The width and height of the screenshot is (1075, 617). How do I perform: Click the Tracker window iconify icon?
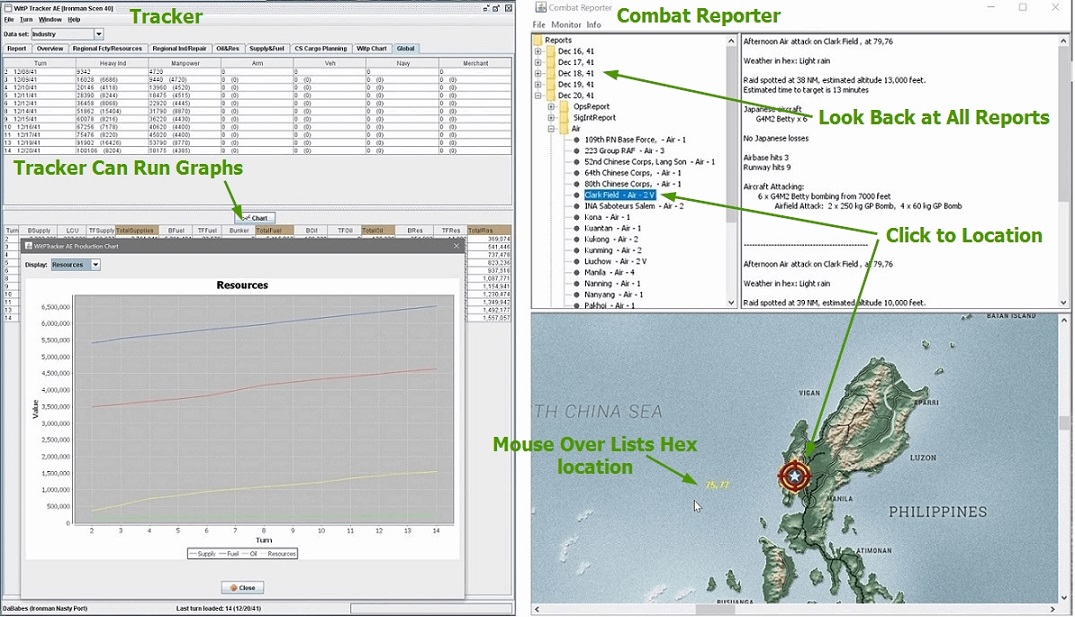(486, 8)
